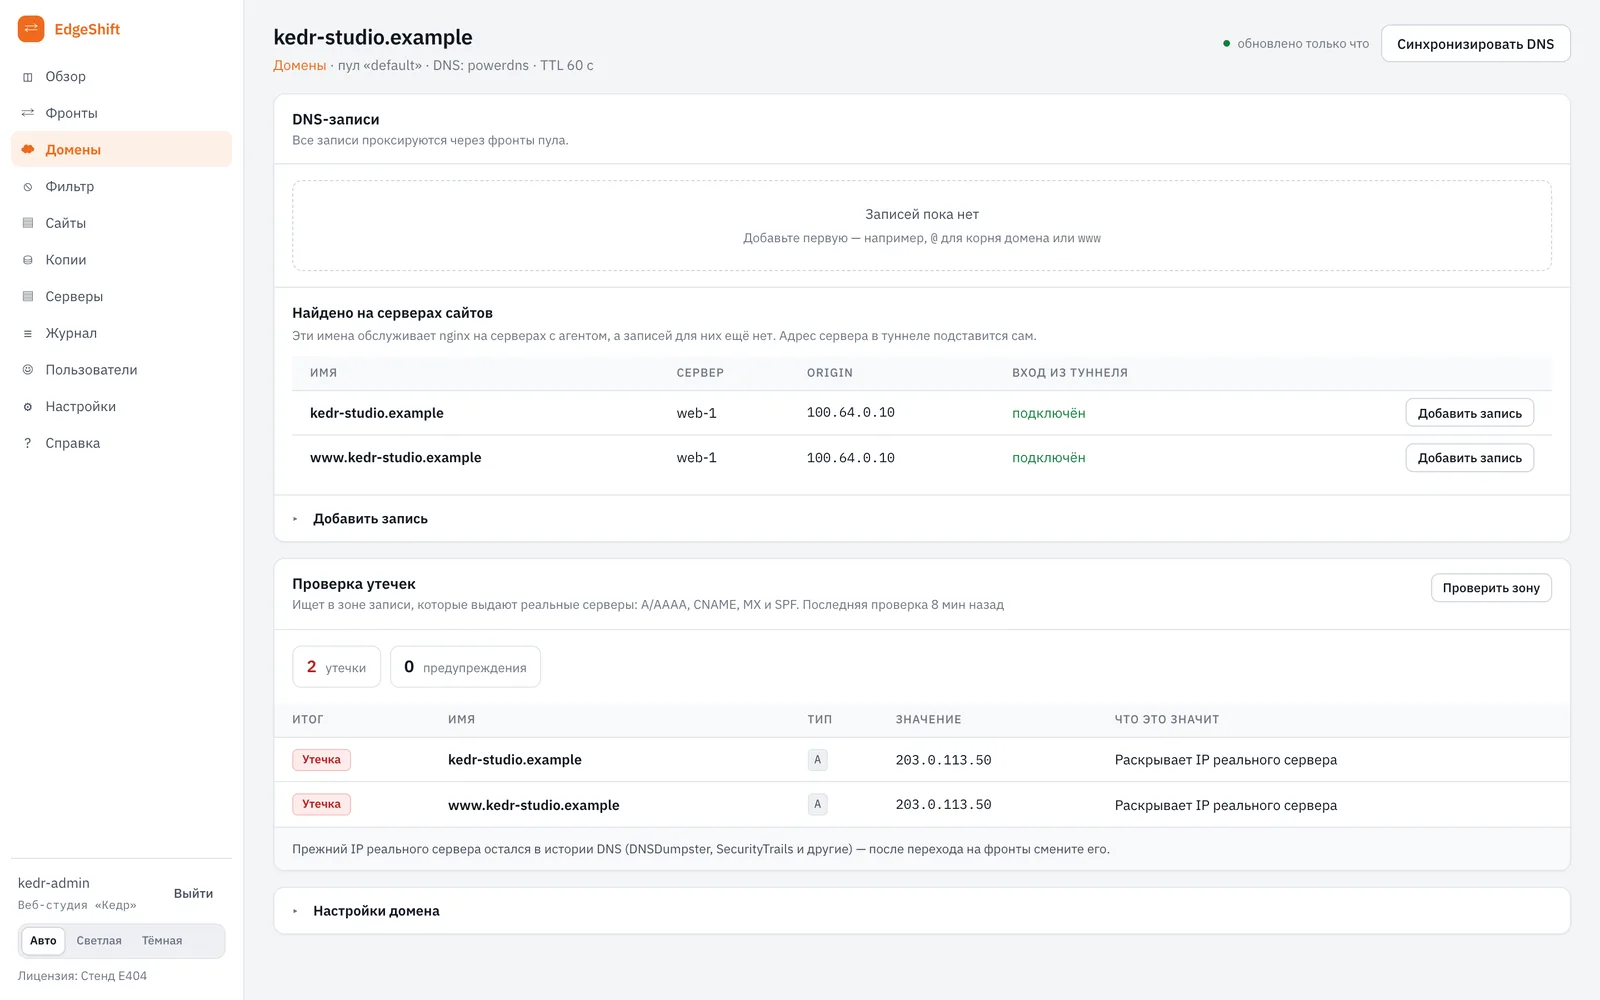Screen dimensions: 1600x1000
Task: Click the Синхронизировать DNS button
Action: click(x=1475, y=44)
